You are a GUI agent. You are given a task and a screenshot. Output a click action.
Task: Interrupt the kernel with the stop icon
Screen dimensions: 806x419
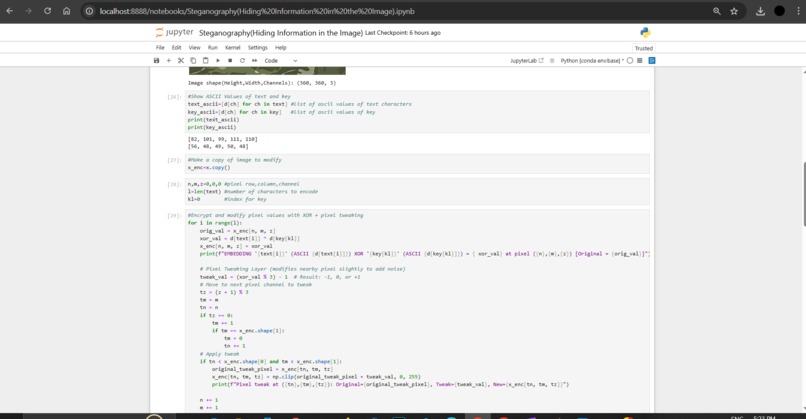(230, 61)
